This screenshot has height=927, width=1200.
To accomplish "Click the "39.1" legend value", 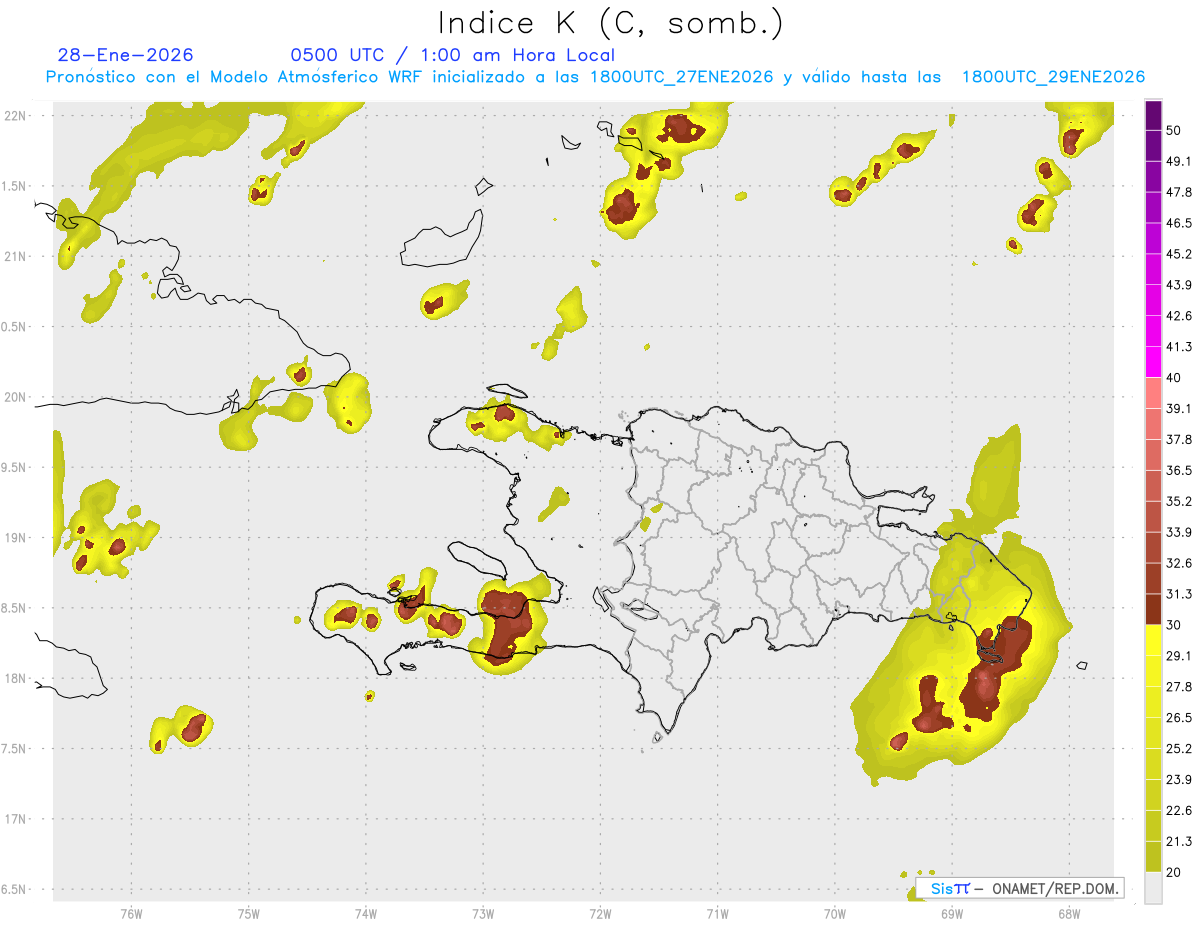I will 1178,408.
